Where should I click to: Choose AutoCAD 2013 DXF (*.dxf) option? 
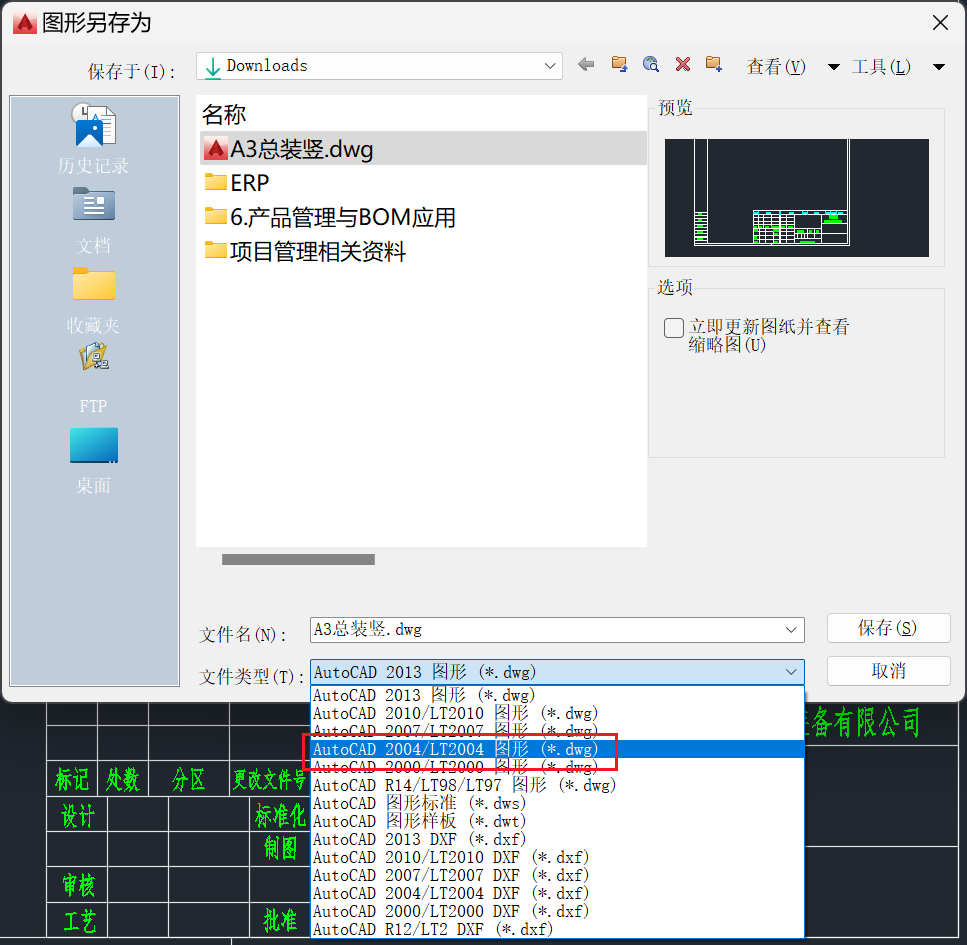pyautogui.click(x=558, y=839)
